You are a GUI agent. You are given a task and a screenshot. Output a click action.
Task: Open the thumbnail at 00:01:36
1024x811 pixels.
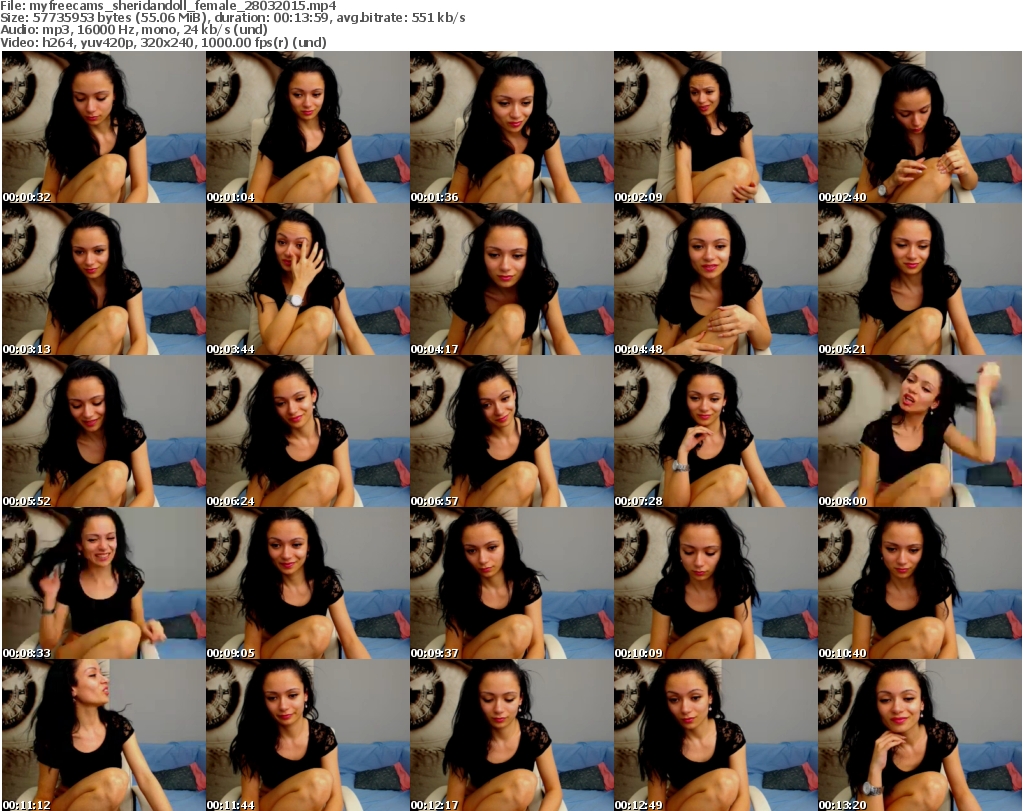(511, 127)
